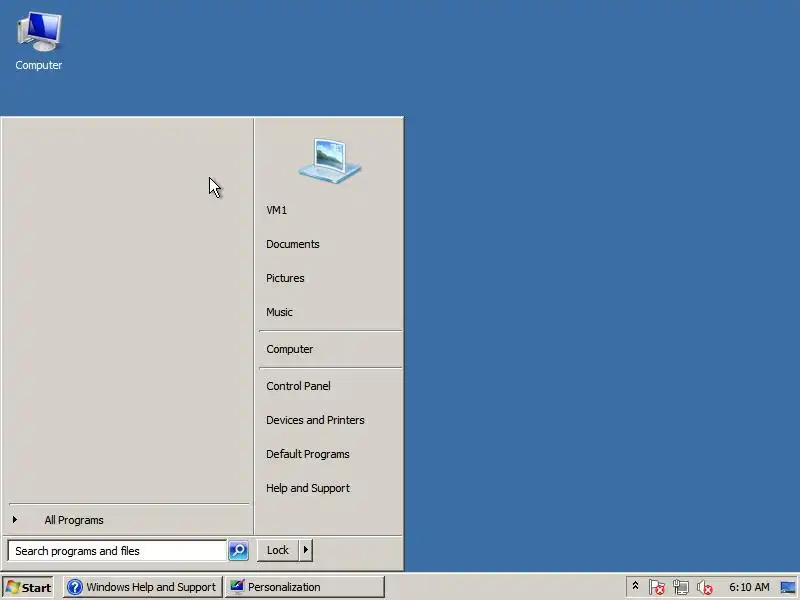800x600 pixels.
Task: Switch to Windows Help and Support taskbar window
Action: tap(143, 587)
